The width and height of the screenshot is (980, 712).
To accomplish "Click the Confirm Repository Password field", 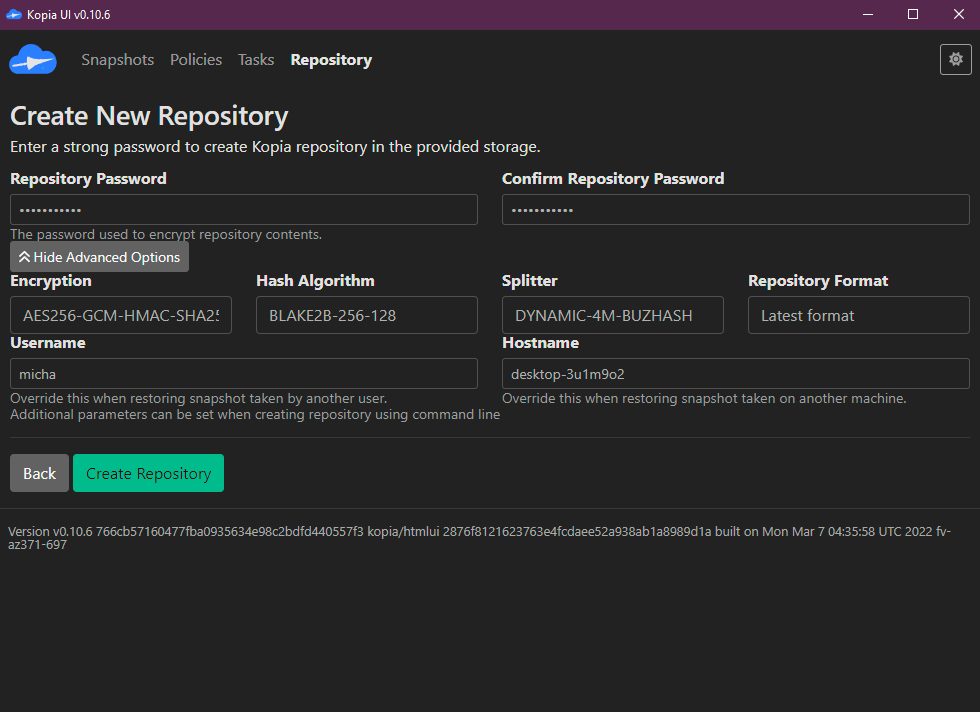I will coord(735,210).
